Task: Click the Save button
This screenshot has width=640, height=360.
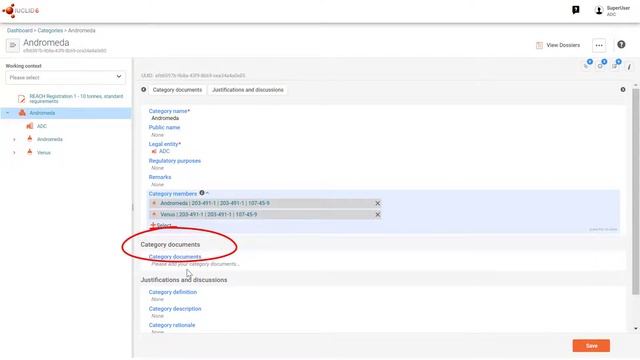Action: [591, 346]
